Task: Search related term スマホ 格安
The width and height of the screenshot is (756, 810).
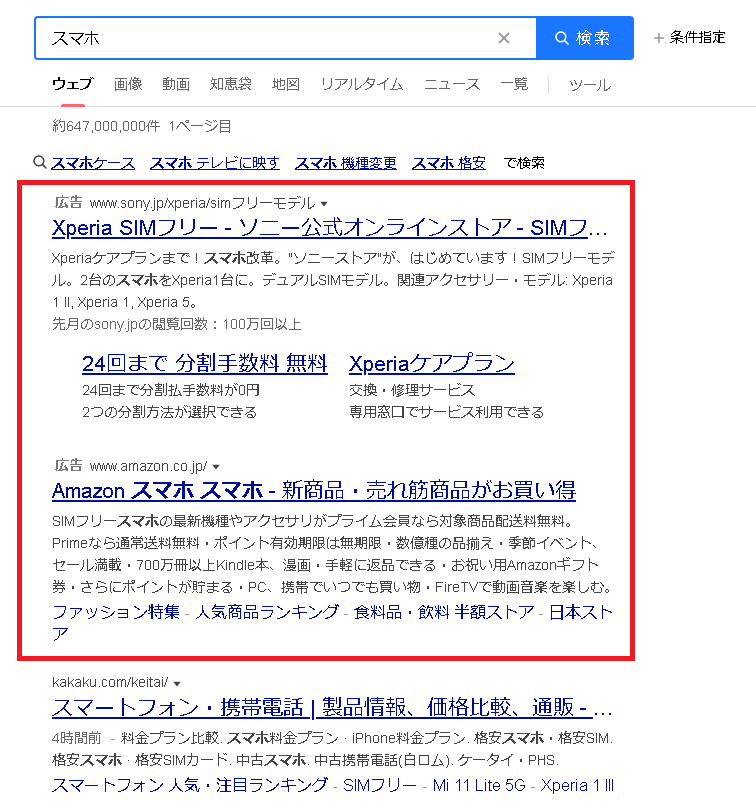Action: point(449,163)
